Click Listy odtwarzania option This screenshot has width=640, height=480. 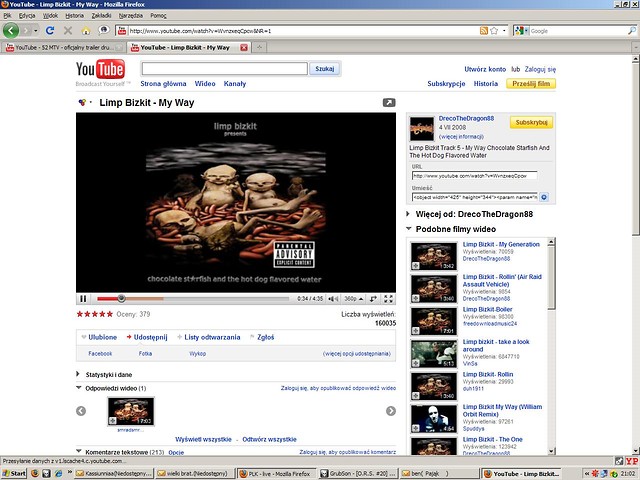tap(209, 337)
